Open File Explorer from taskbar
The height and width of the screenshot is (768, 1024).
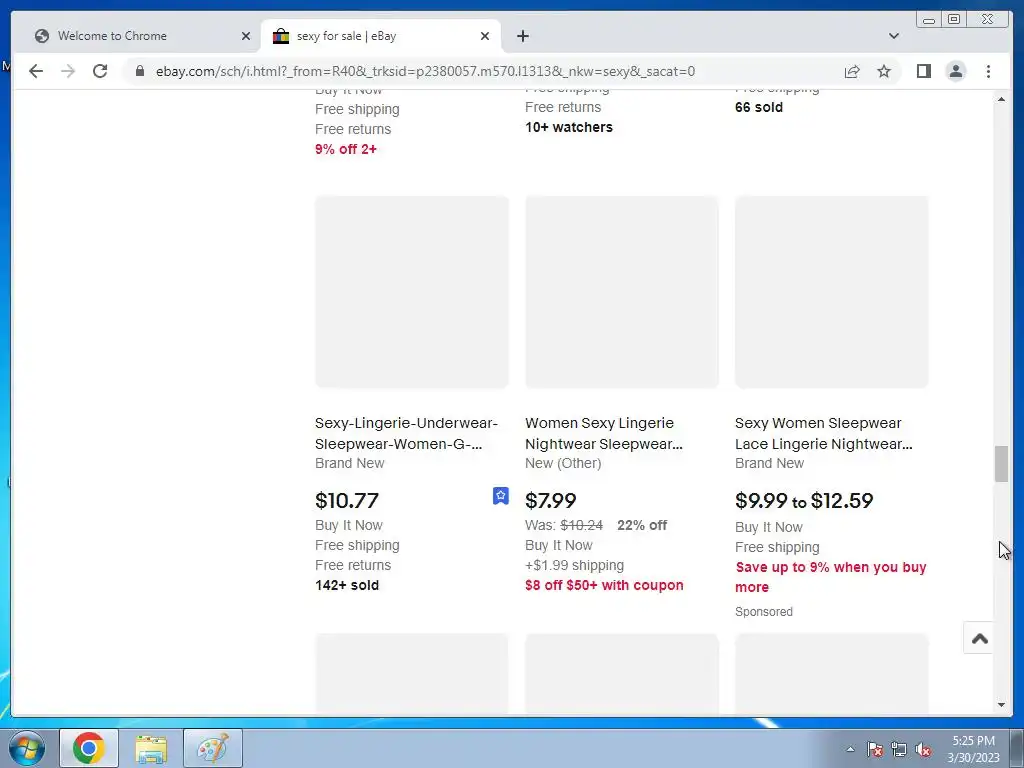151,748
